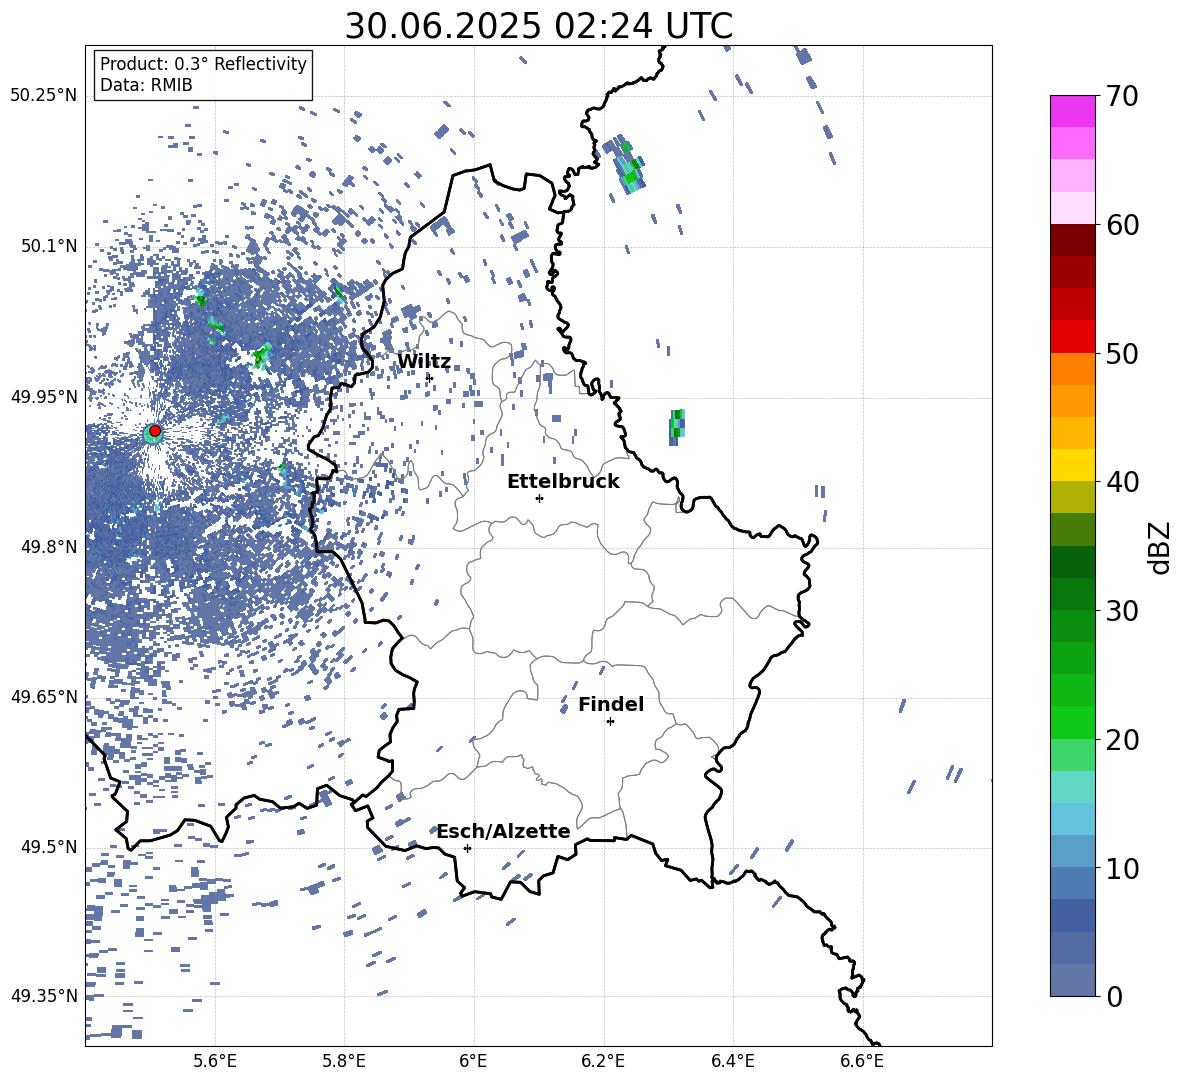
Task: Click the 49.65°N latitude label
Action: (x=44, y=696)
